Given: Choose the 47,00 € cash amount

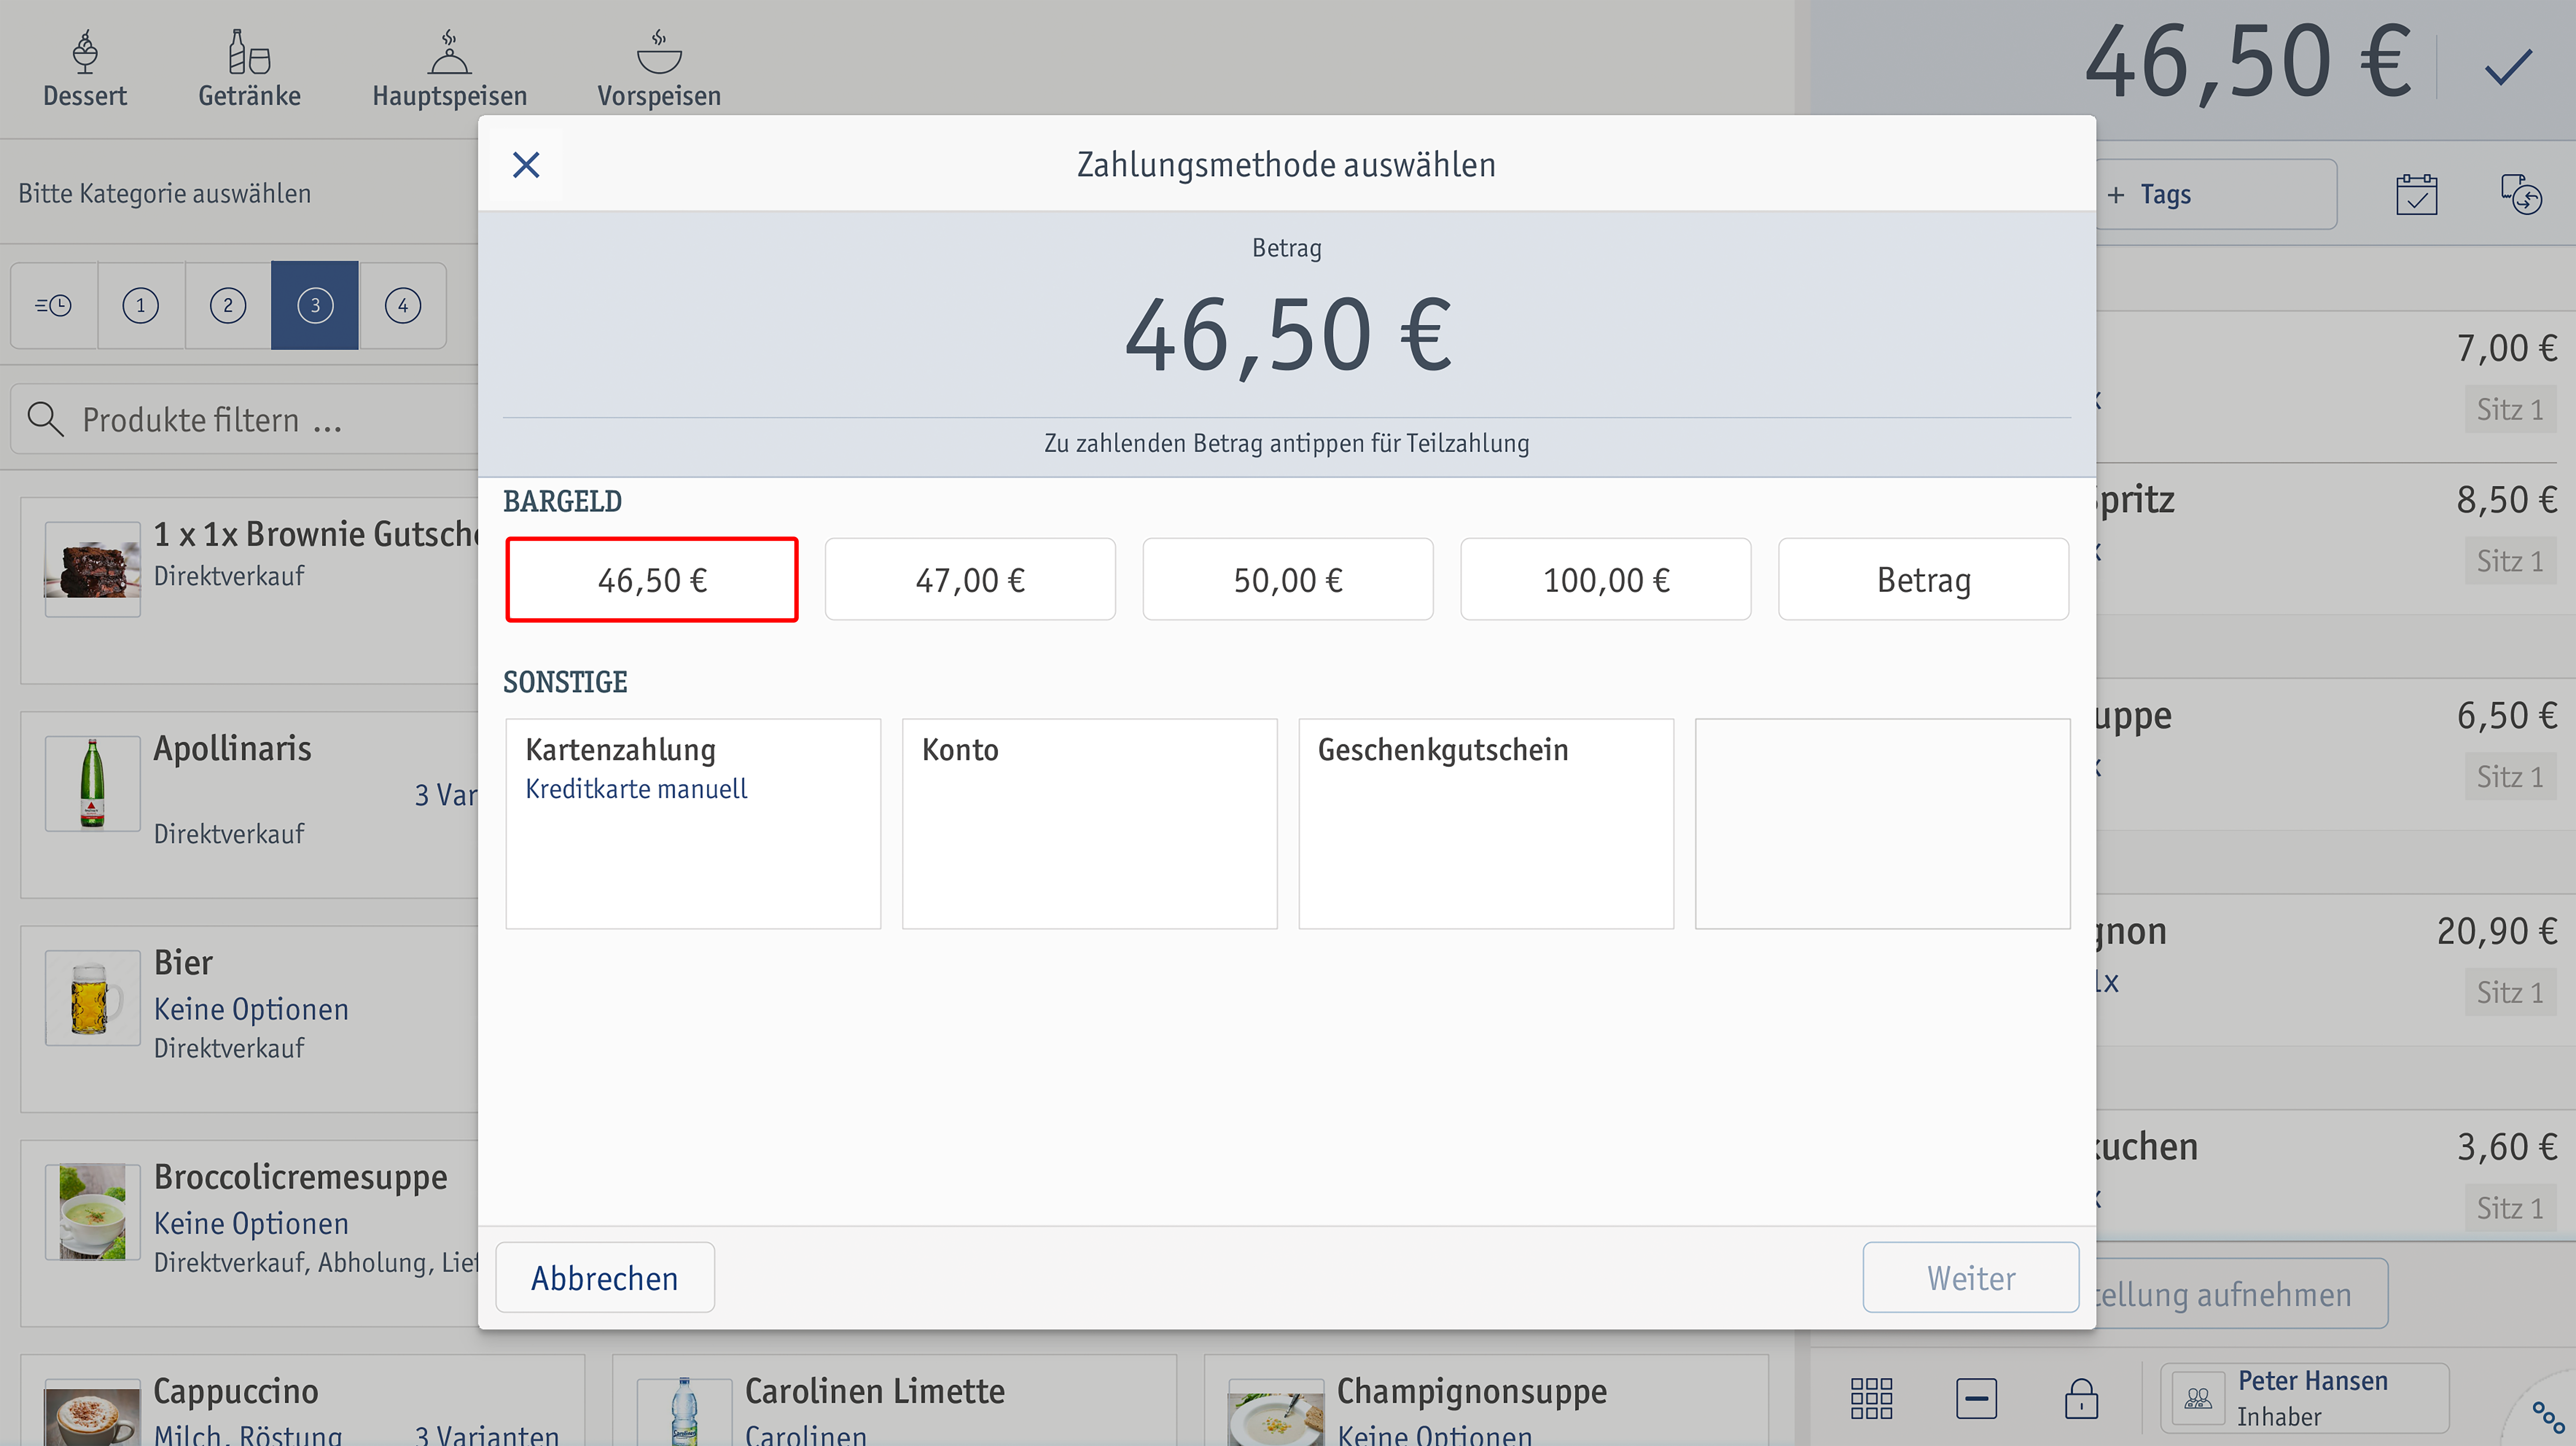Looking at the screenshot, I should [x=970, y=580].
